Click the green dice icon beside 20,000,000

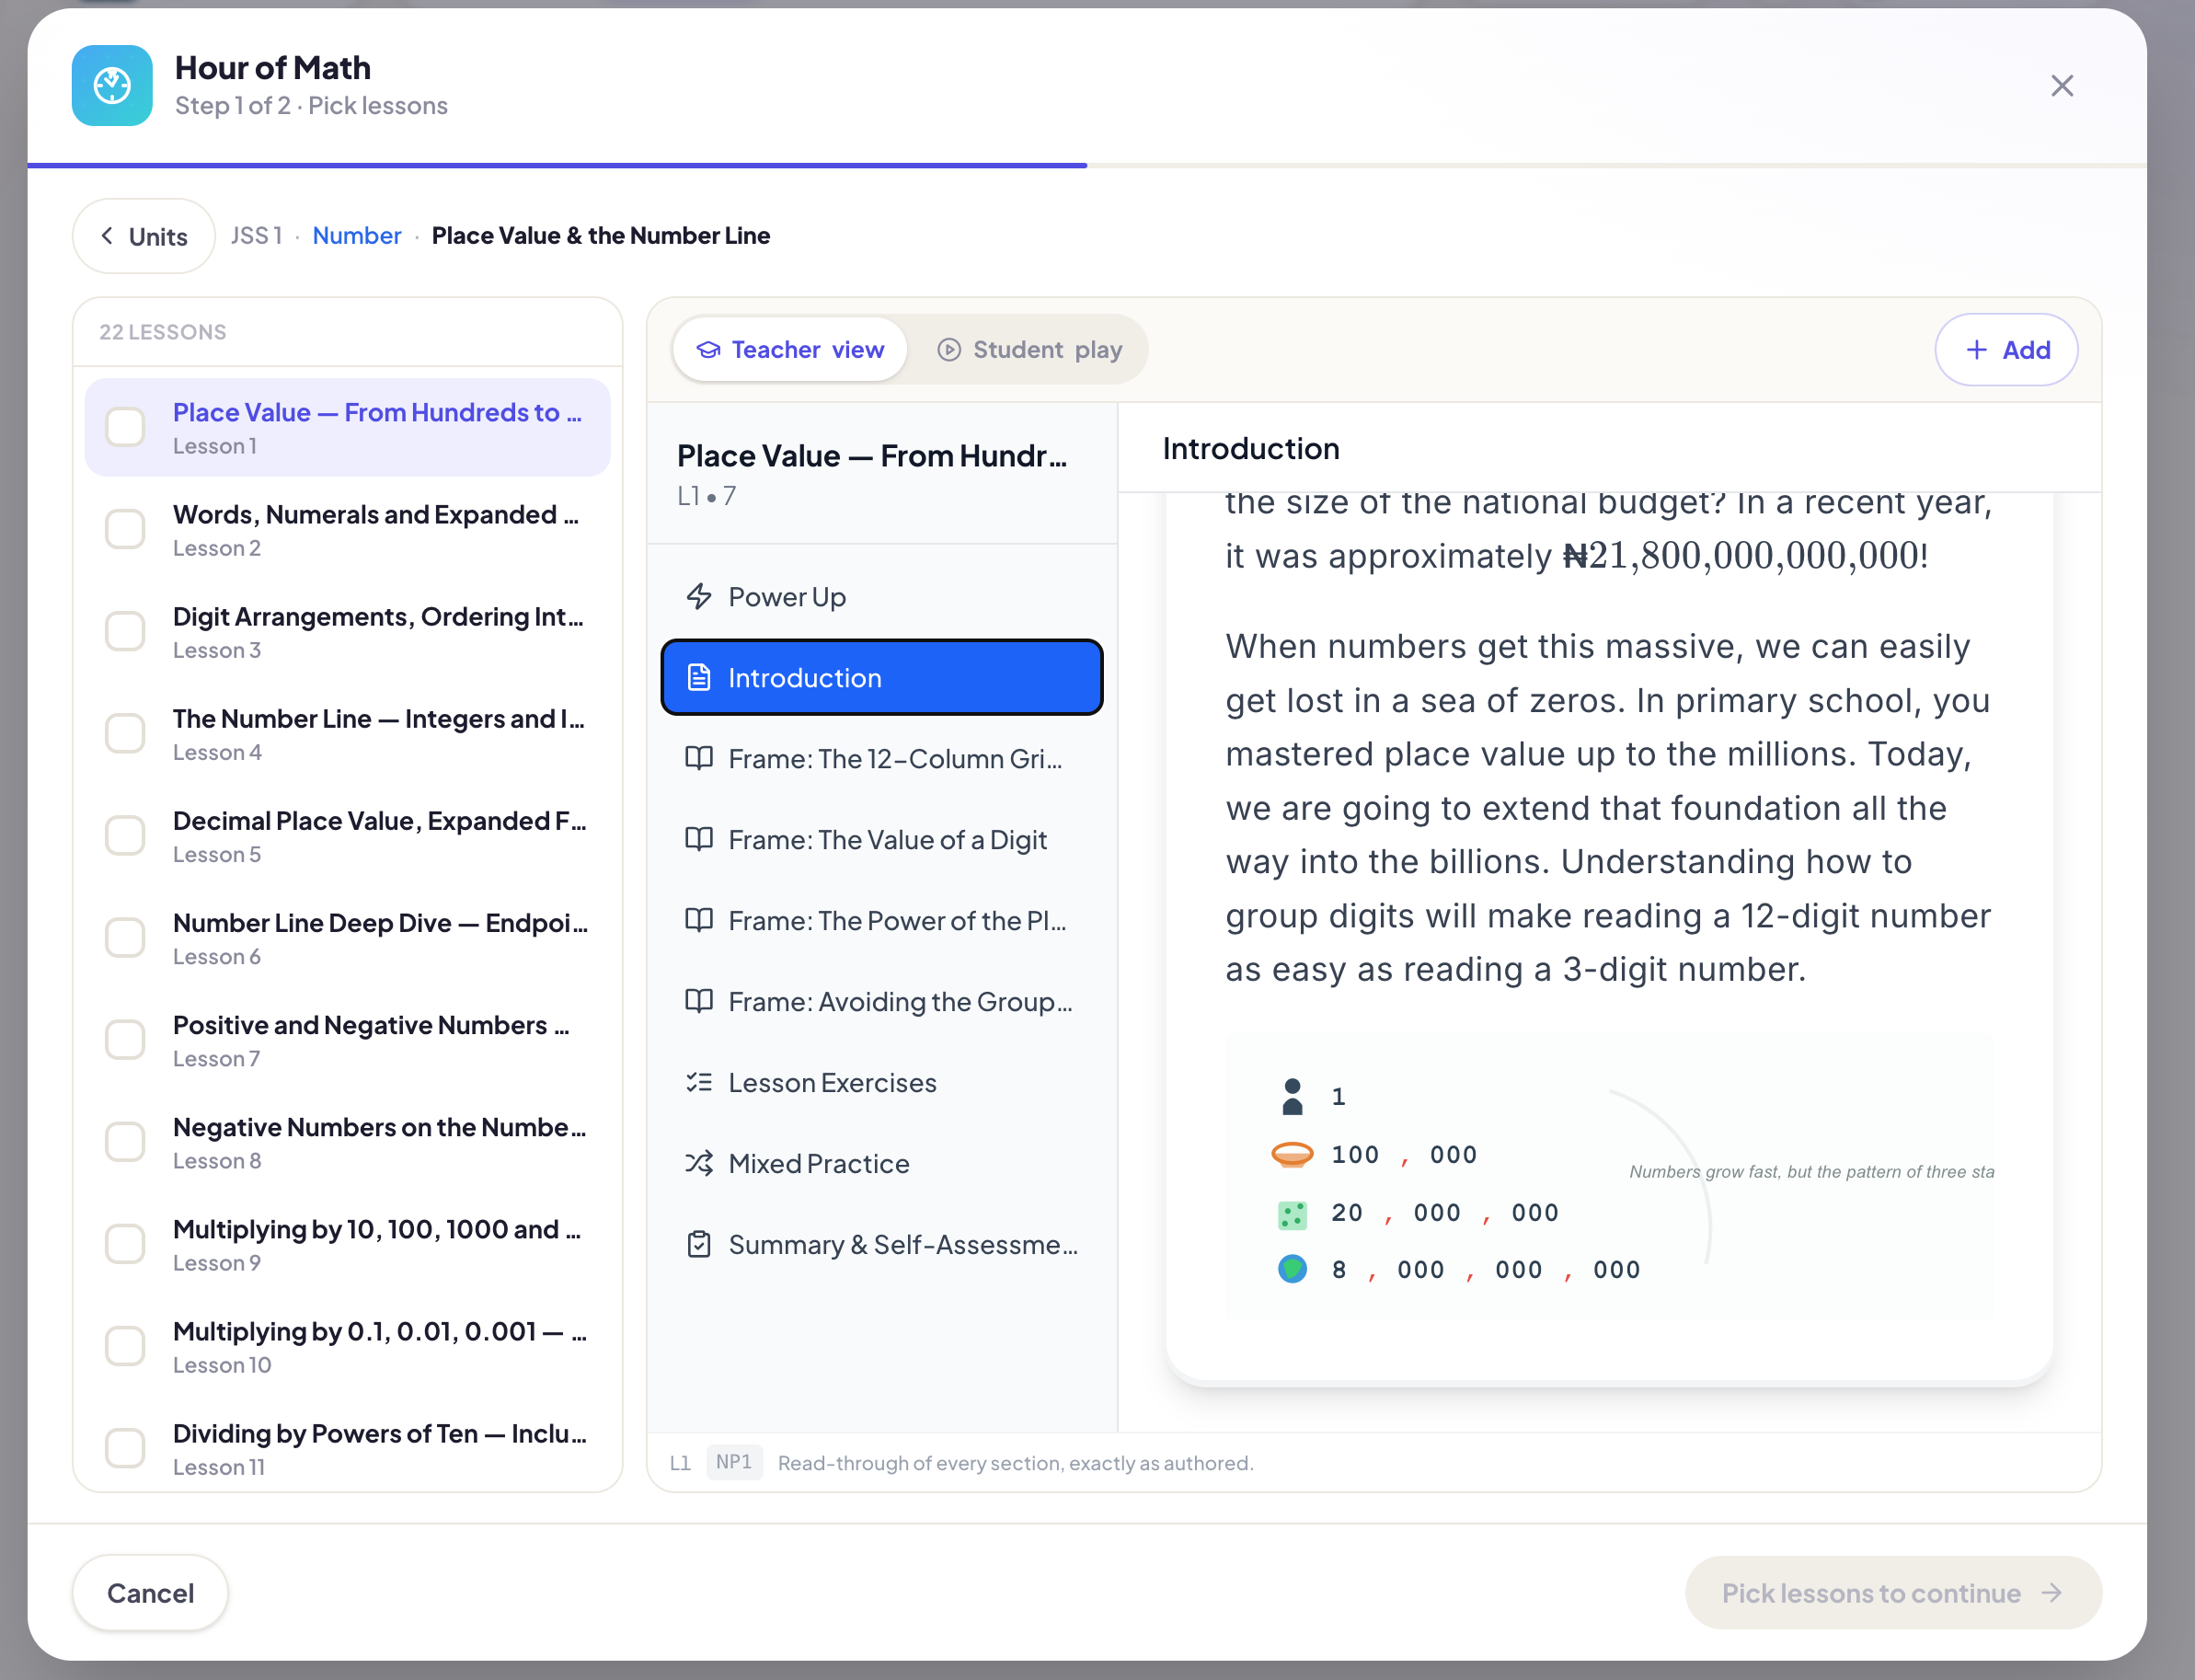1292,1214
